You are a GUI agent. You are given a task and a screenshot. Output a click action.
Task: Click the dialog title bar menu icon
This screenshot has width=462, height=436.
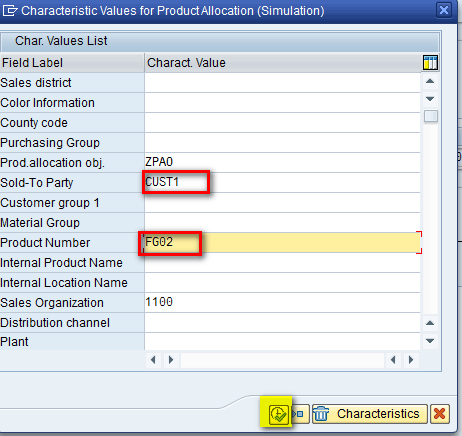click(x=9, y=11)
